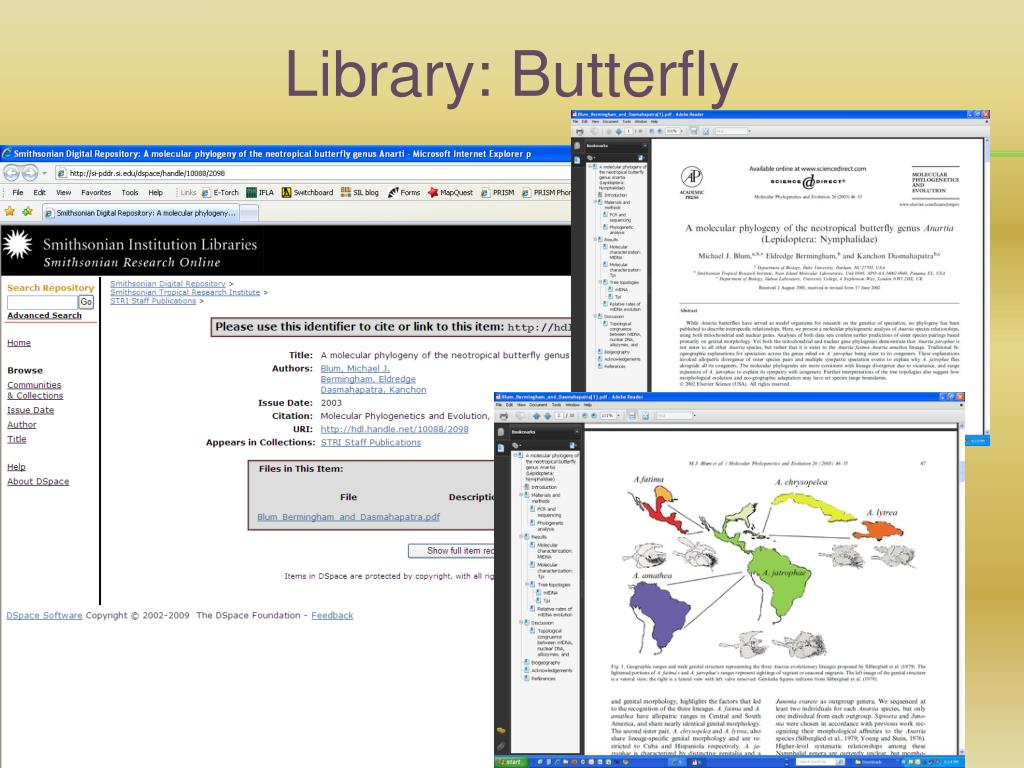Open zoom percentage dropdown in lower Adobe Reader

[x=618, y=416]
